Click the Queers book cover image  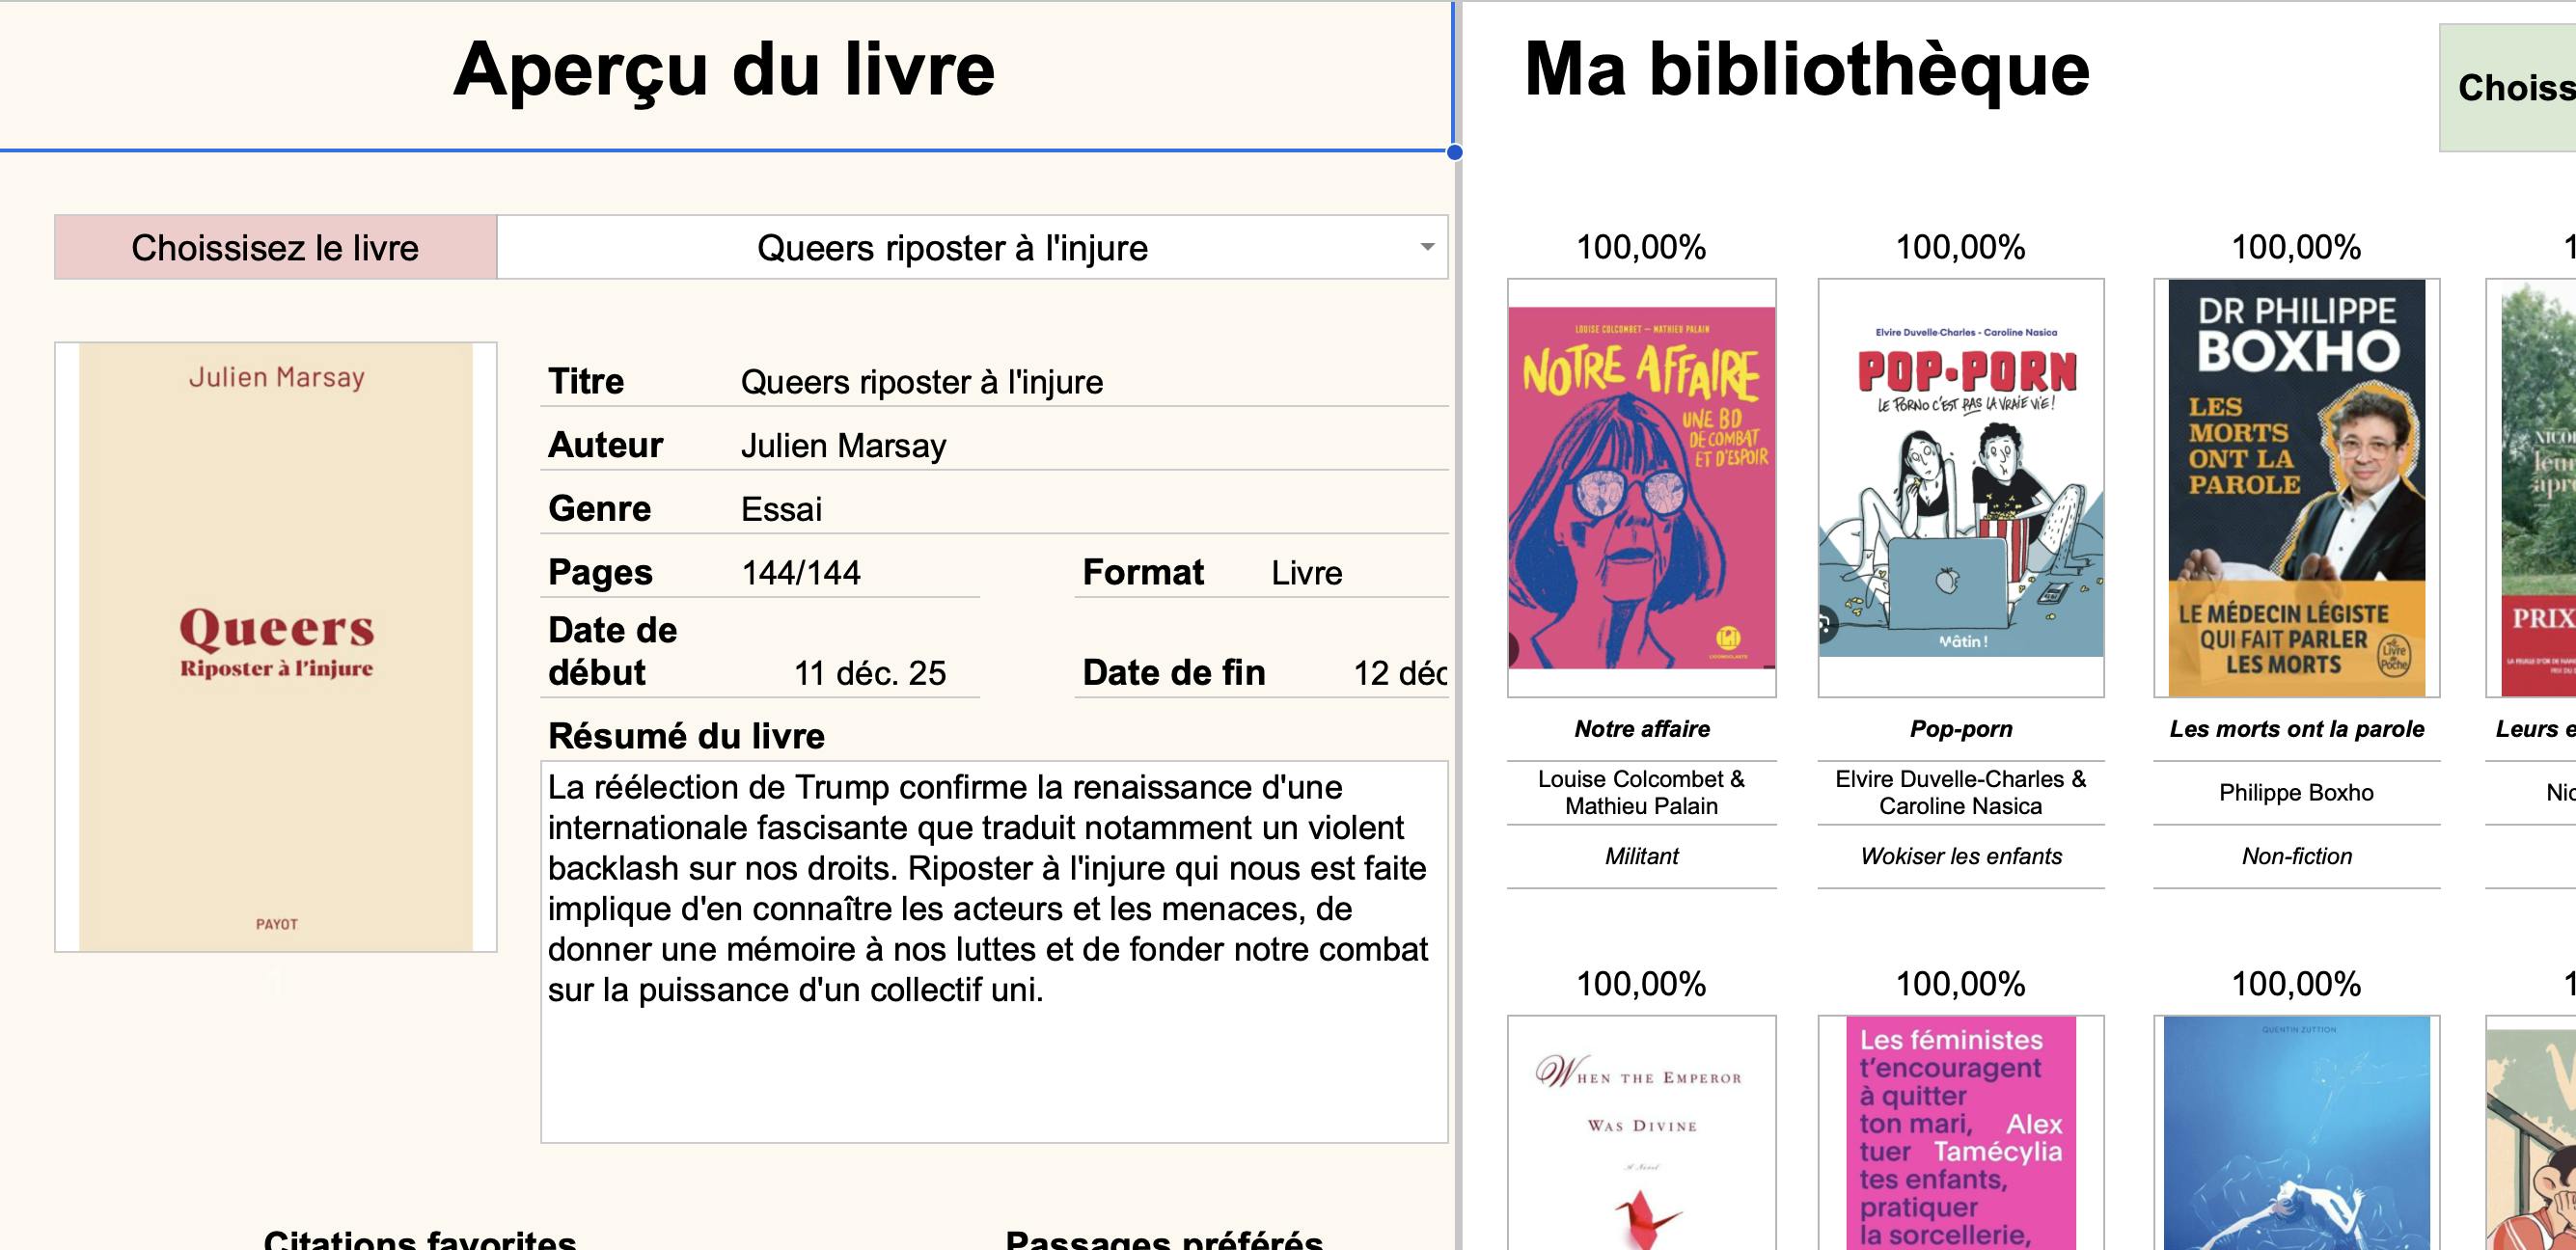(276, 647)
